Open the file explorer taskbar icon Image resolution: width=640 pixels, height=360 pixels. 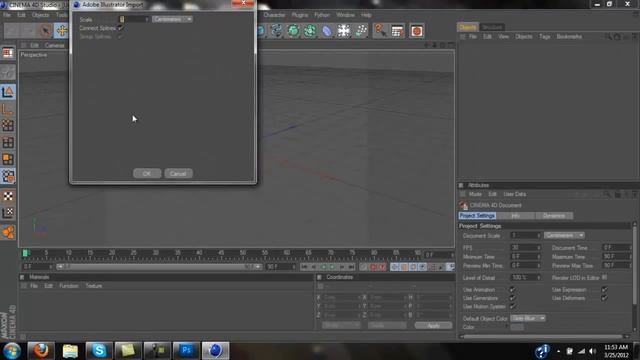click(x=70, y=350)
